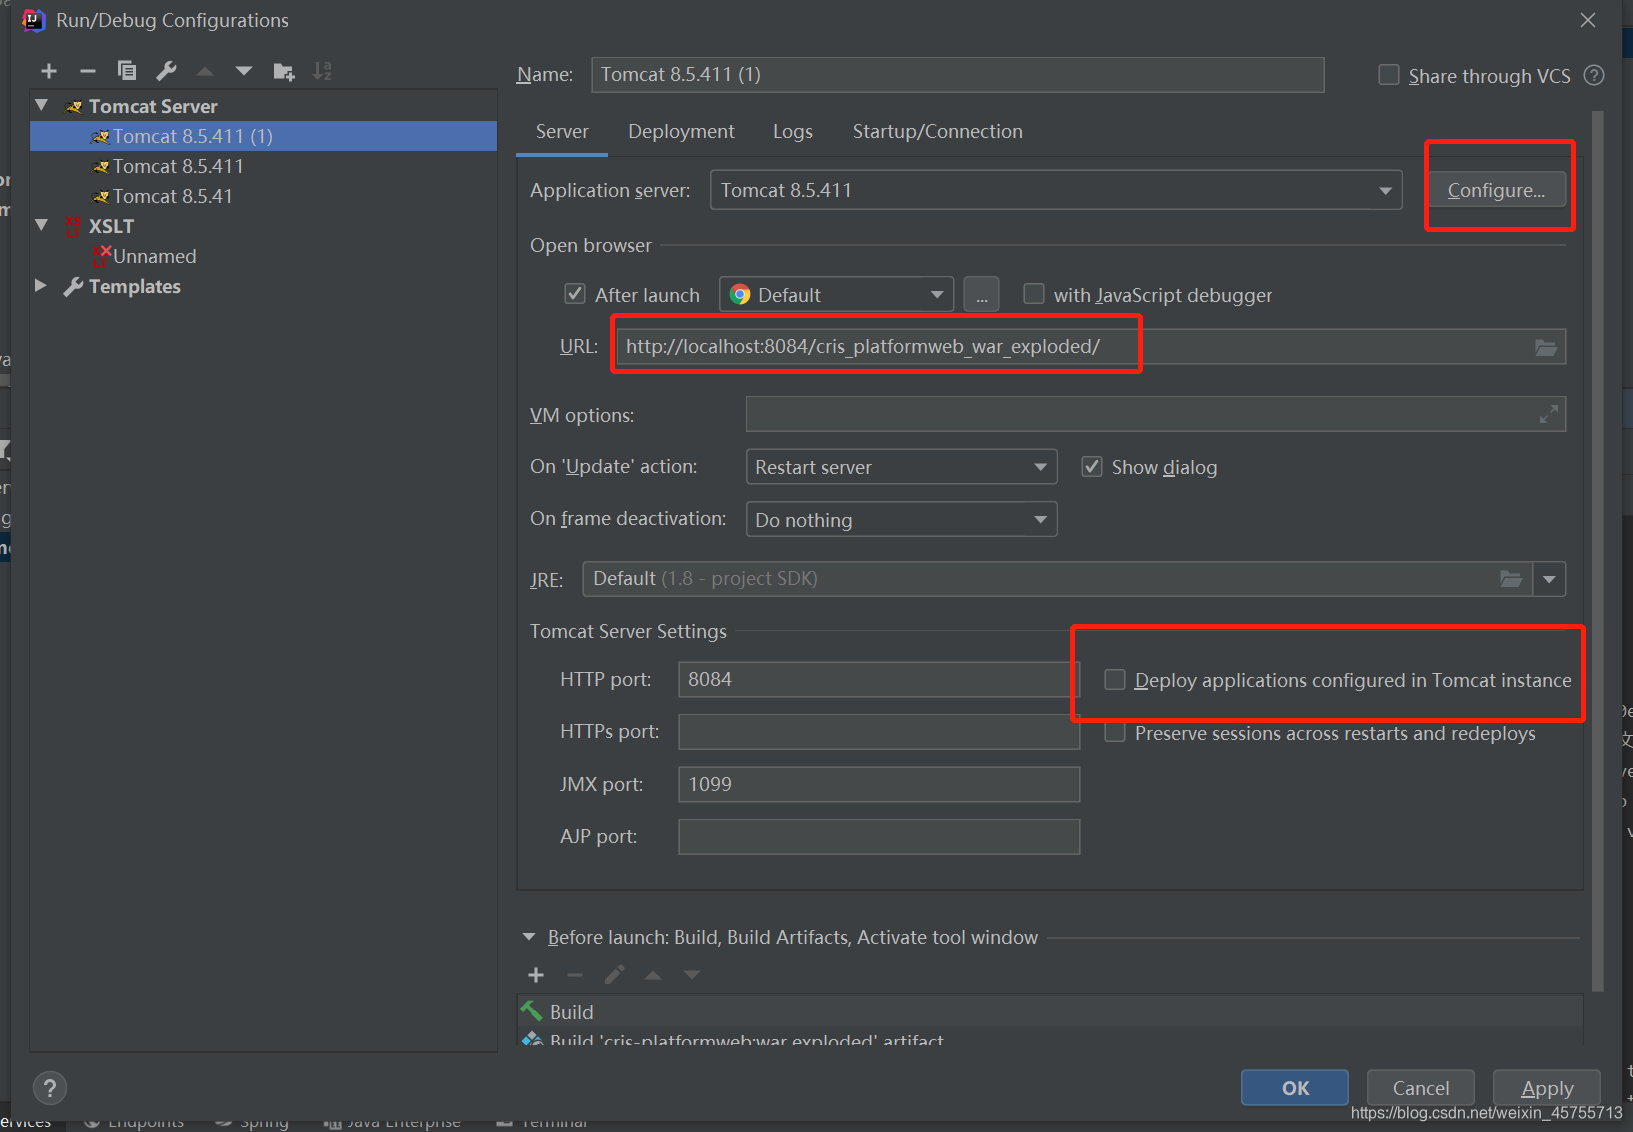Click the Cancel button
This screenshot has width=1633, height=1132.
[x=1420, y=1088]
